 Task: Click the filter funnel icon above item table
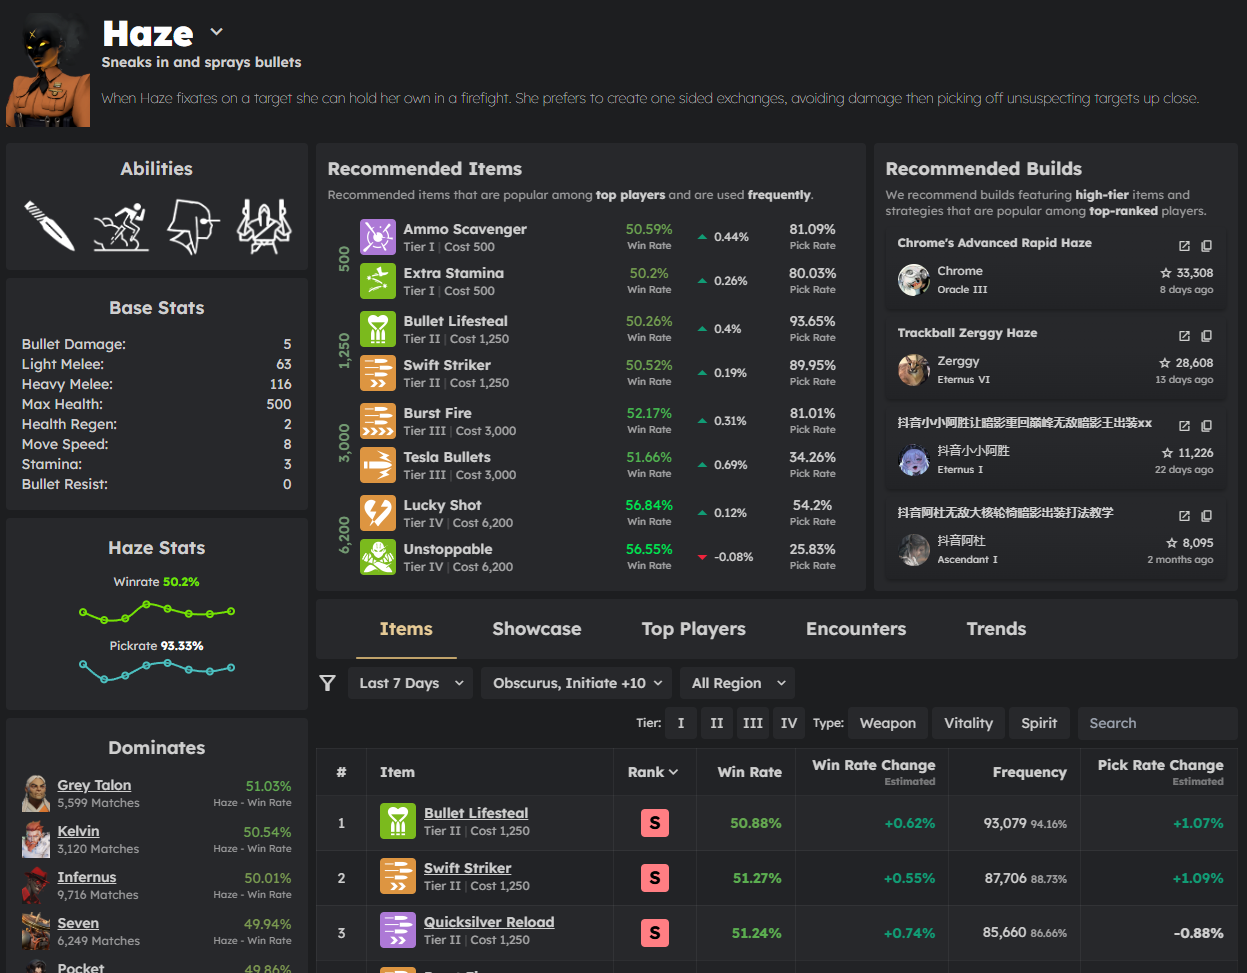tap(327, 683)
